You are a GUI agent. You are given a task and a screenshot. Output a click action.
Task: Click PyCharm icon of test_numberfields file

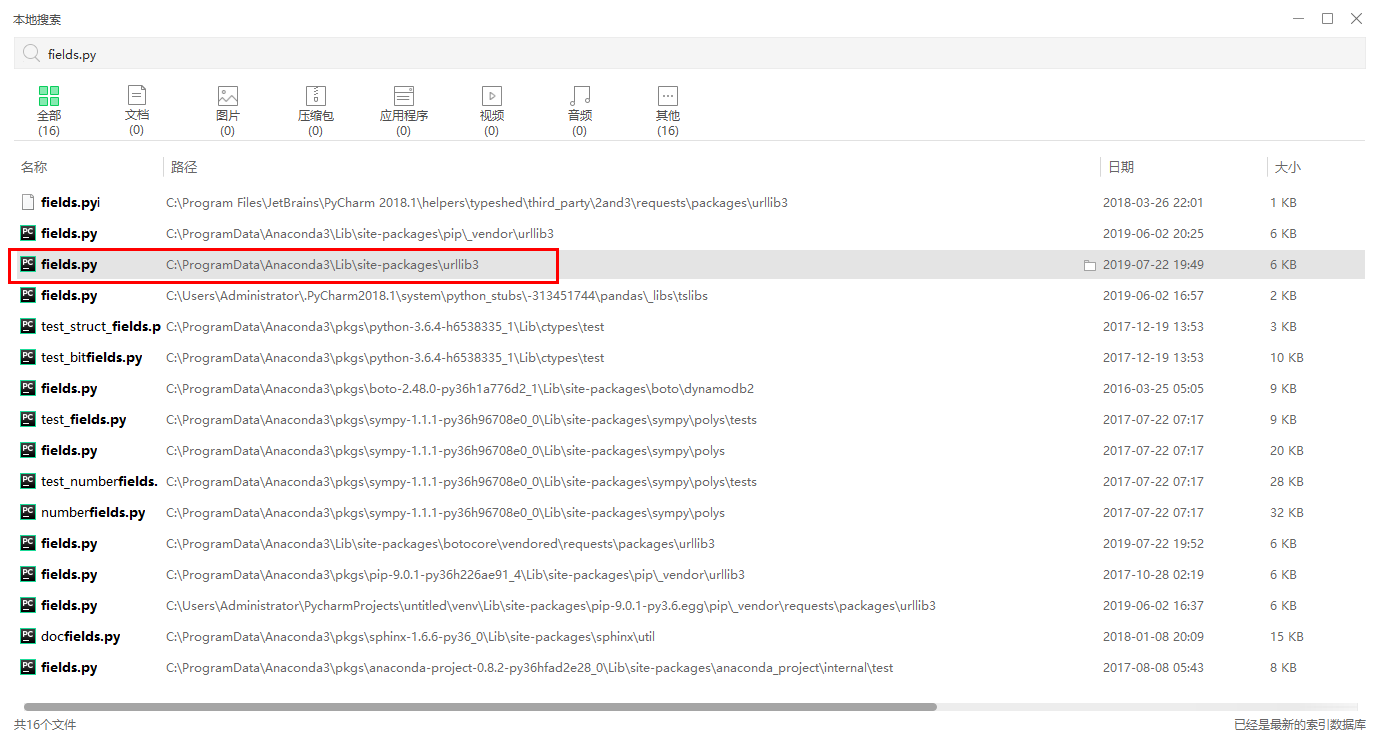[28, 481]
